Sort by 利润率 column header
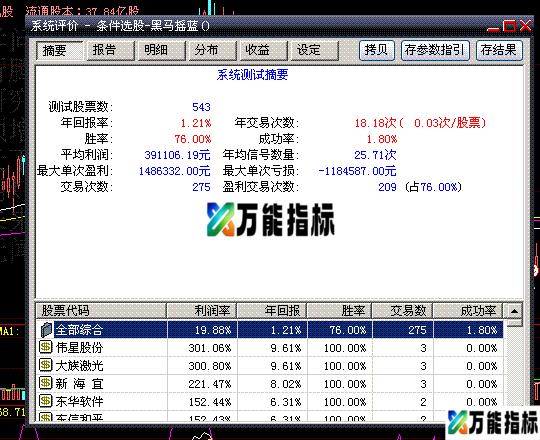Screen dimensions: 540x440 tap(202, 311)
